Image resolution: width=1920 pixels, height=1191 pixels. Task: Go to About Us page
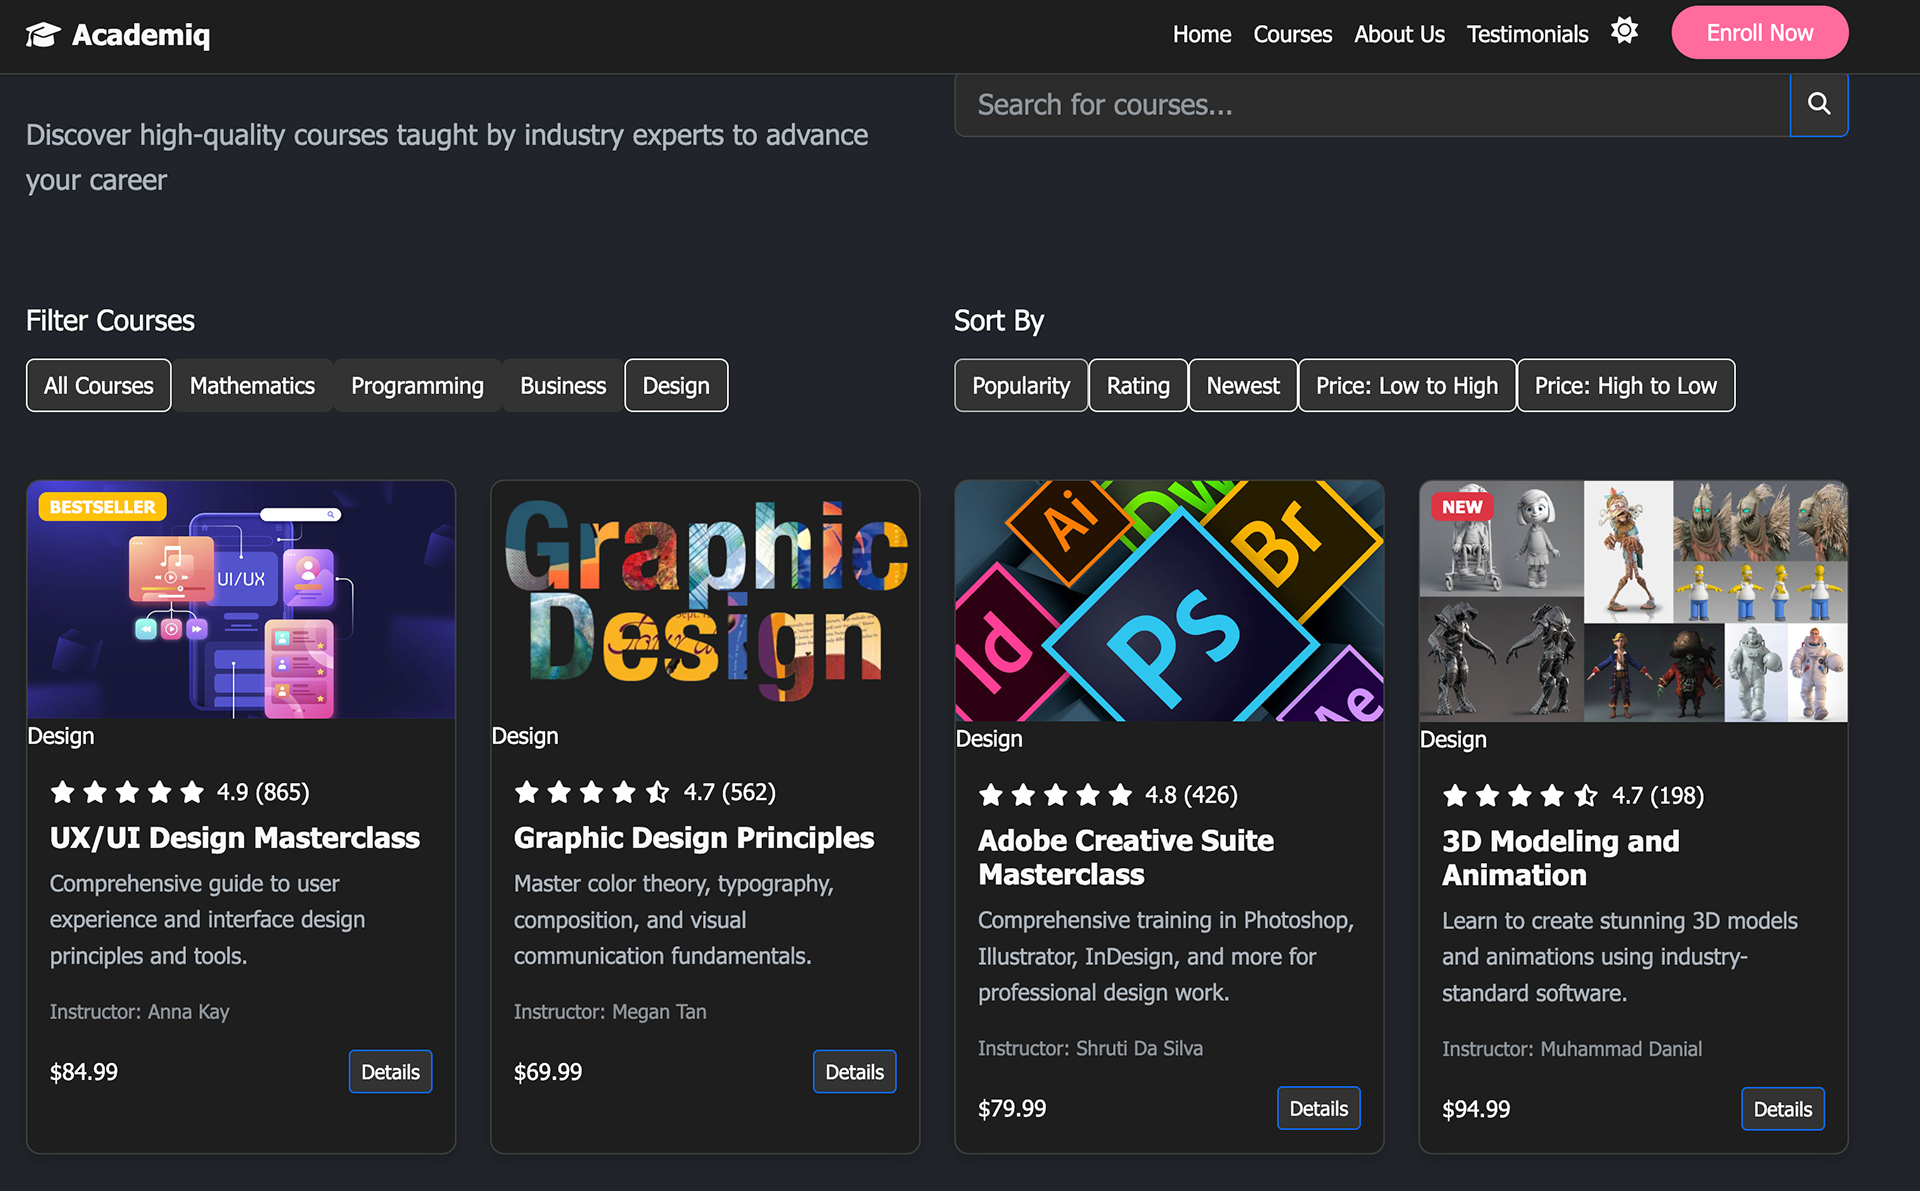[x=1398, y=35]
